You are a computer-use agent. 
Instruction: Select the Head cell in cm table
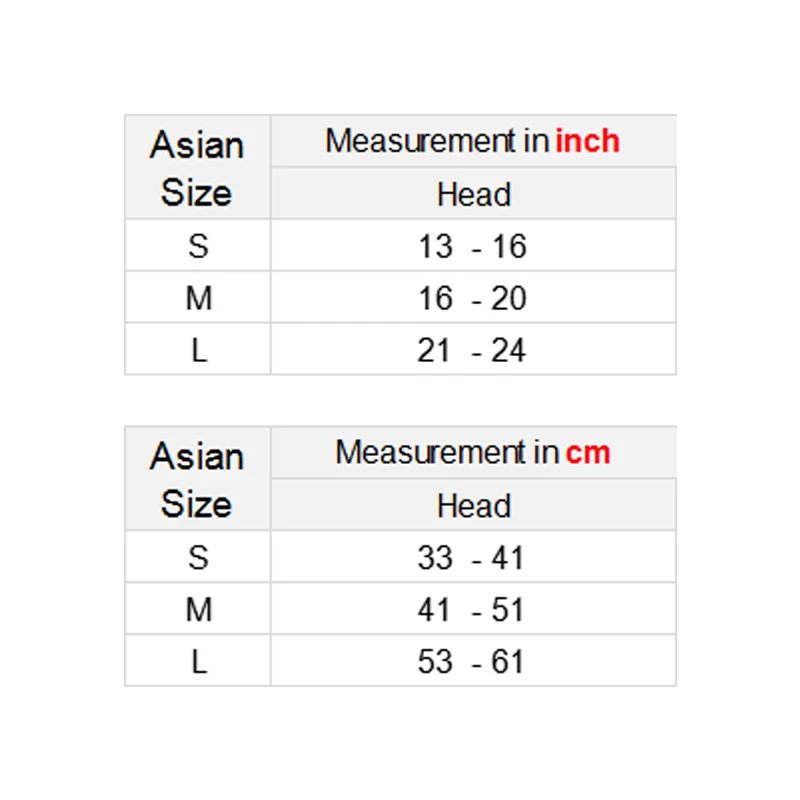473,506
